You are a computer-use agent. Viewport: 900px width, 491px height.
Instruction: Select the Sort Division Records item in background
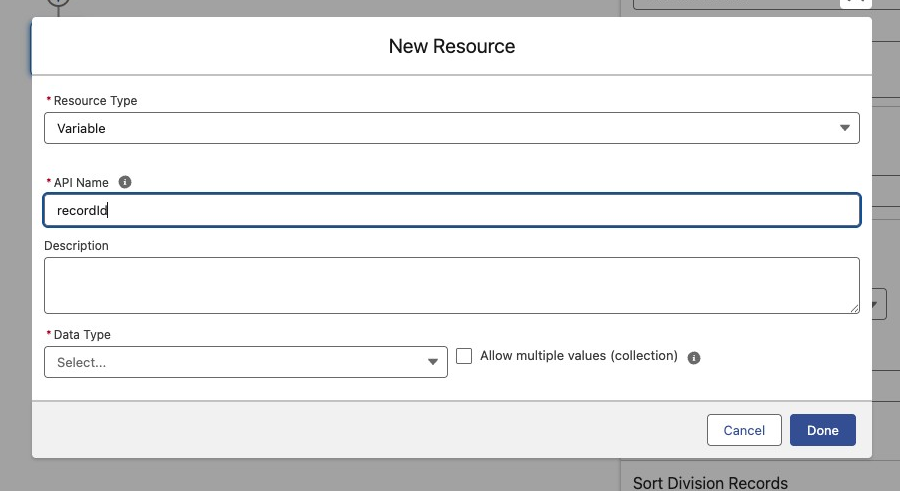click(x=710, y=483)
